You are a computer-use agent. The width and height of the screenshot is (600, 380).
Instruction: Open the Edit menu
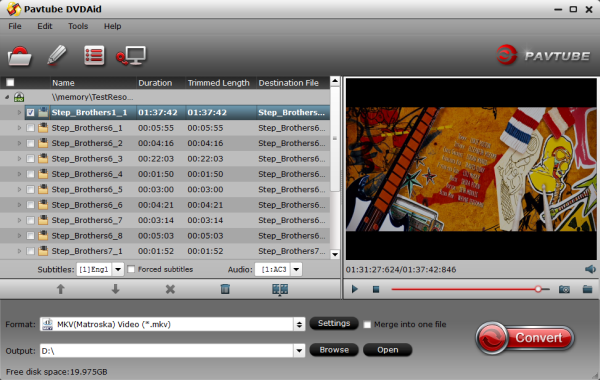(44, 26)
